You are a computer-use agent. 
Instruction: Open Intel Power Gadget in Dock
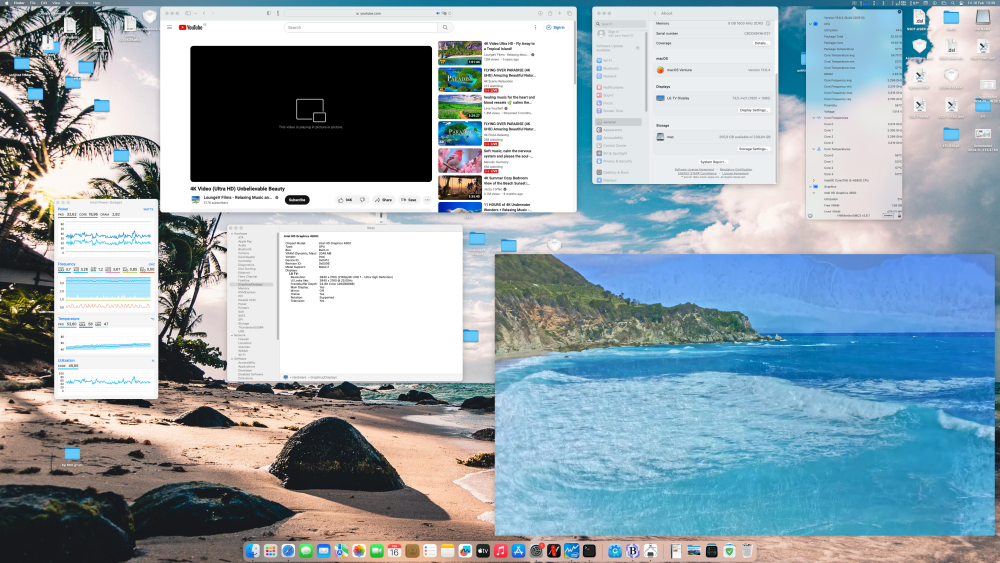(x=571, y=551)
